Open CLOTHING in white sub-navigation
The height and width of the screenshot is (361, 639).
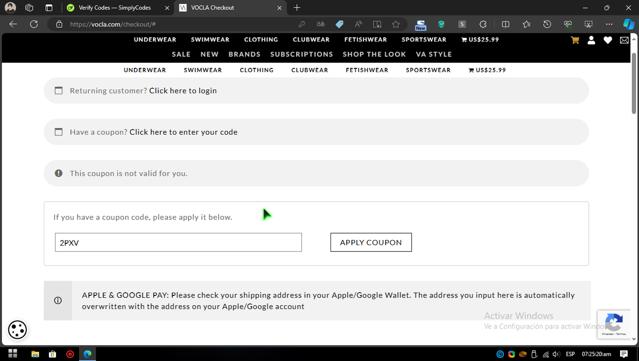[256, 70]
